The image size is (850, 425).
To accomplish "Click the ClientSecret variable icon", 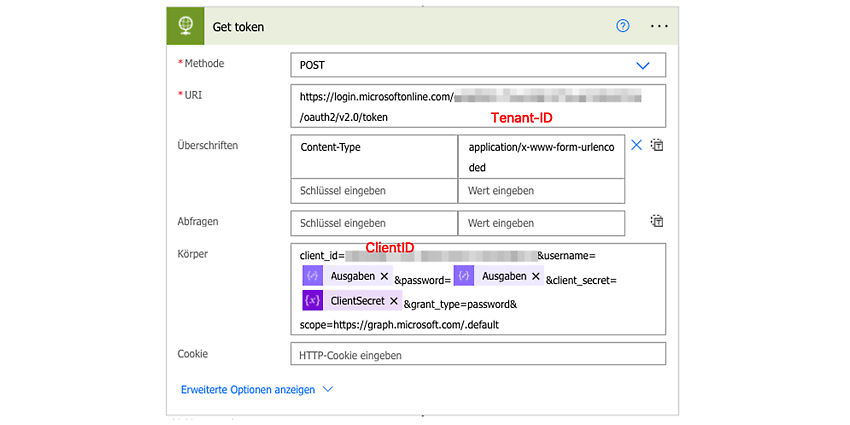I will [312, 300].
